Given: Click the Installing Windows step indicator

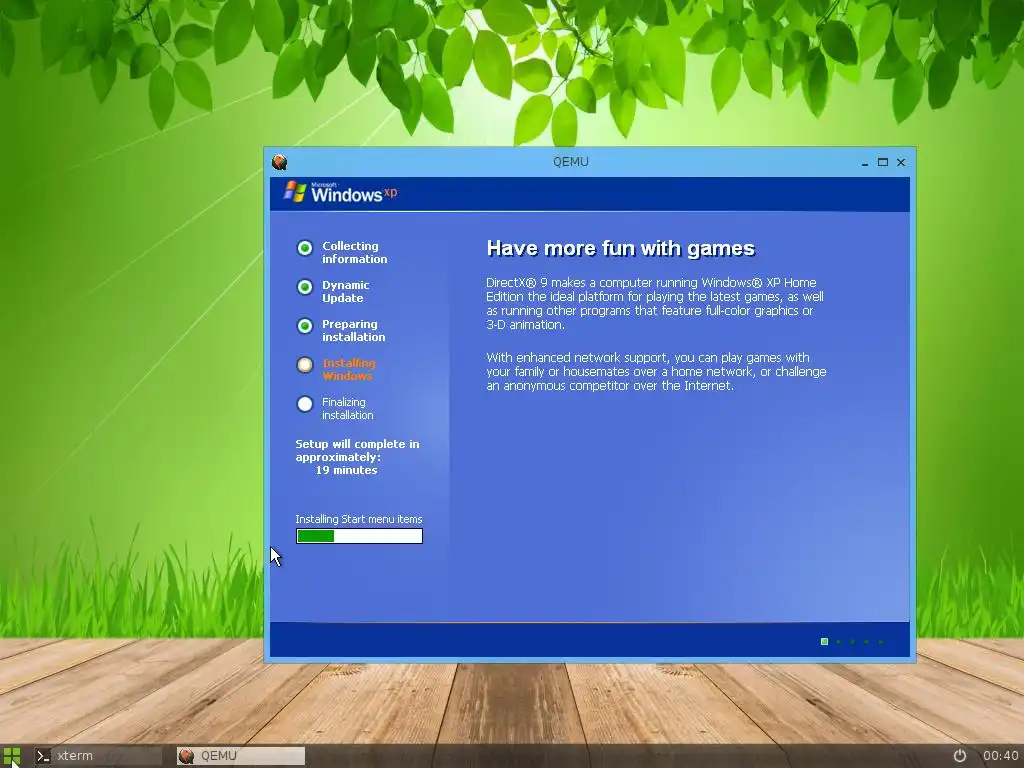Looking at the screenshot, I should 305,365.
